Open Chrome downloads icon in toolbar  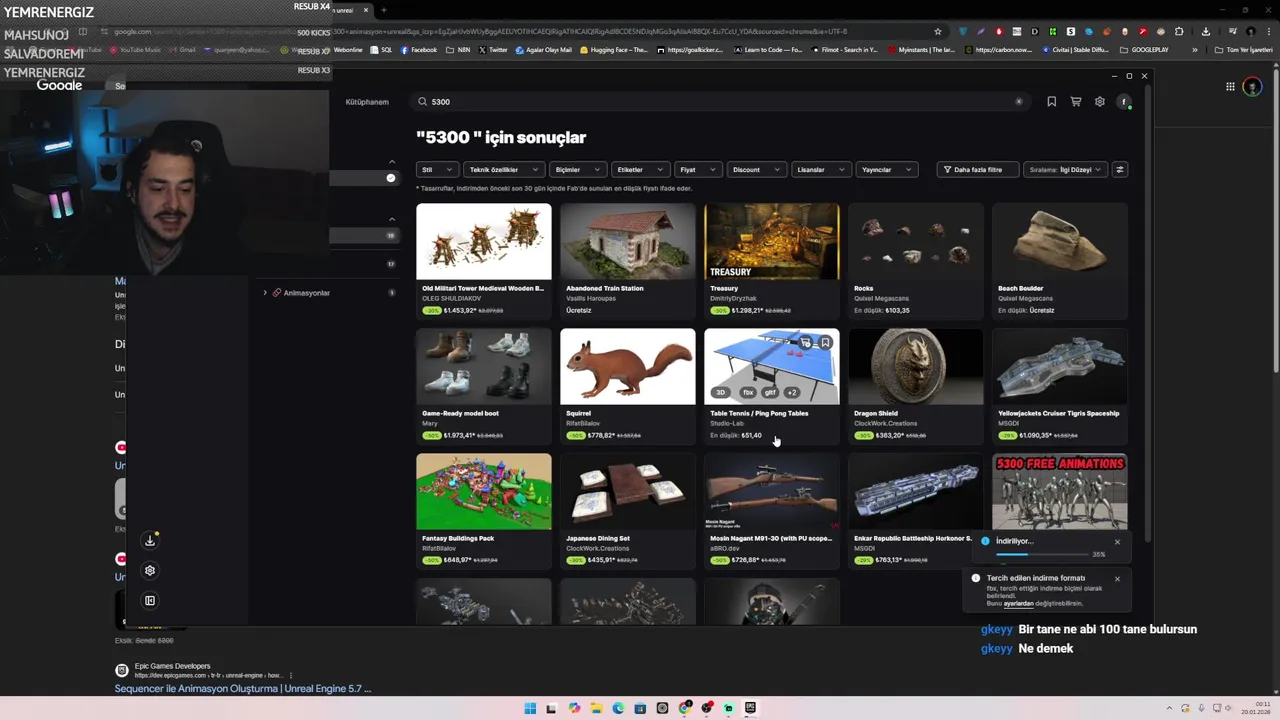(1206, 31)
